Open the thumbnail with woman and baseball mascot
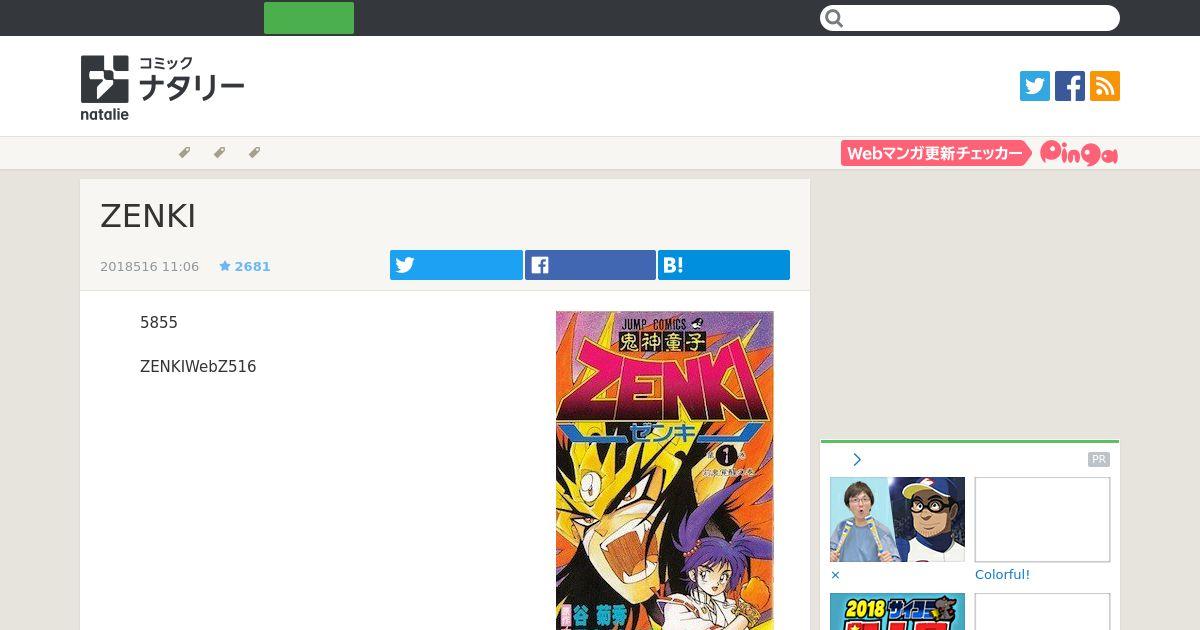The width and height of the screenshot is (1200, 630). (897, 519)
